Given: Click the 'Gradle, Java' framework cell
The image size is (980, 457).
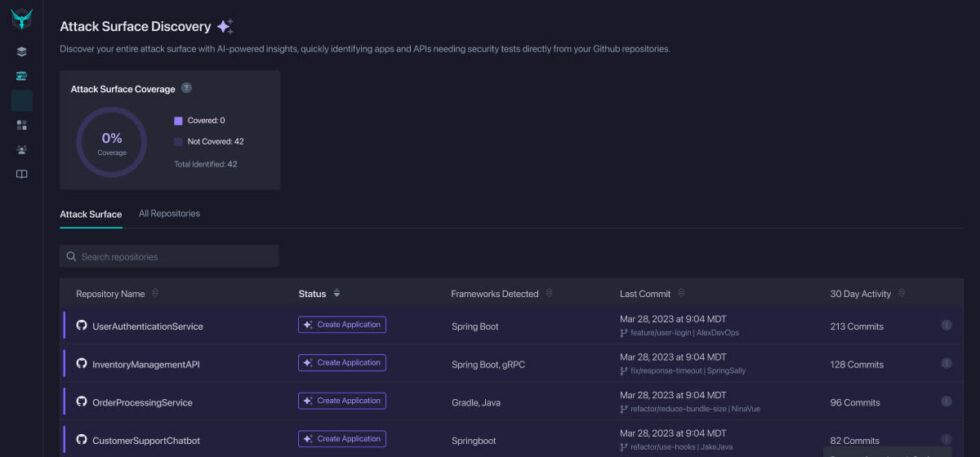Looking at the screenshot, I should (x=476, y=403).
